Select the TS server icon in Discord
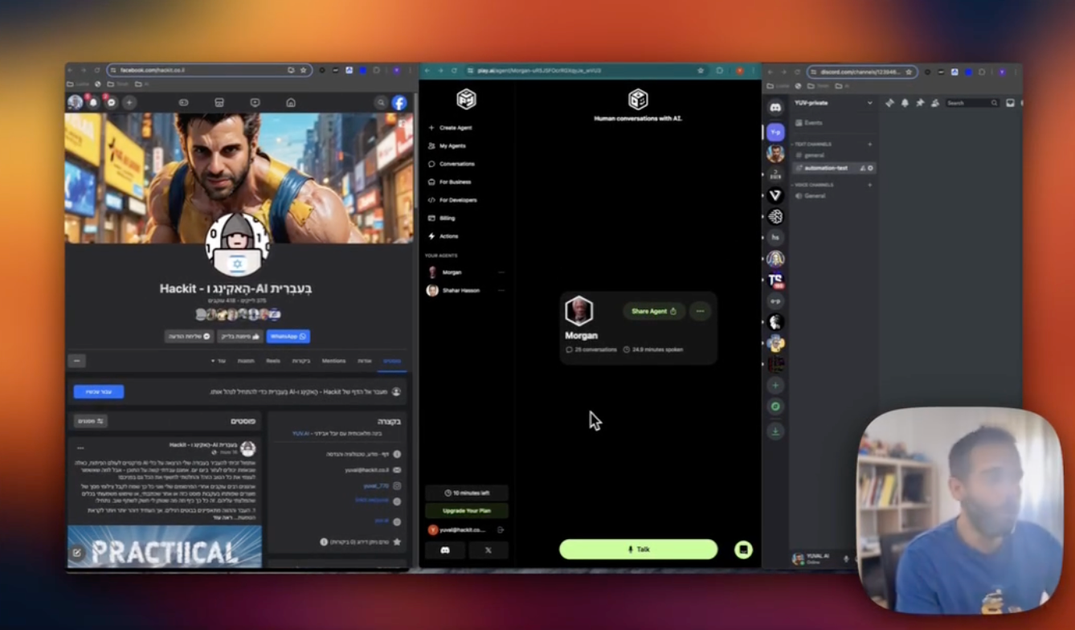The height and width of the screenshot is (630, 1075). click(775, 280)
